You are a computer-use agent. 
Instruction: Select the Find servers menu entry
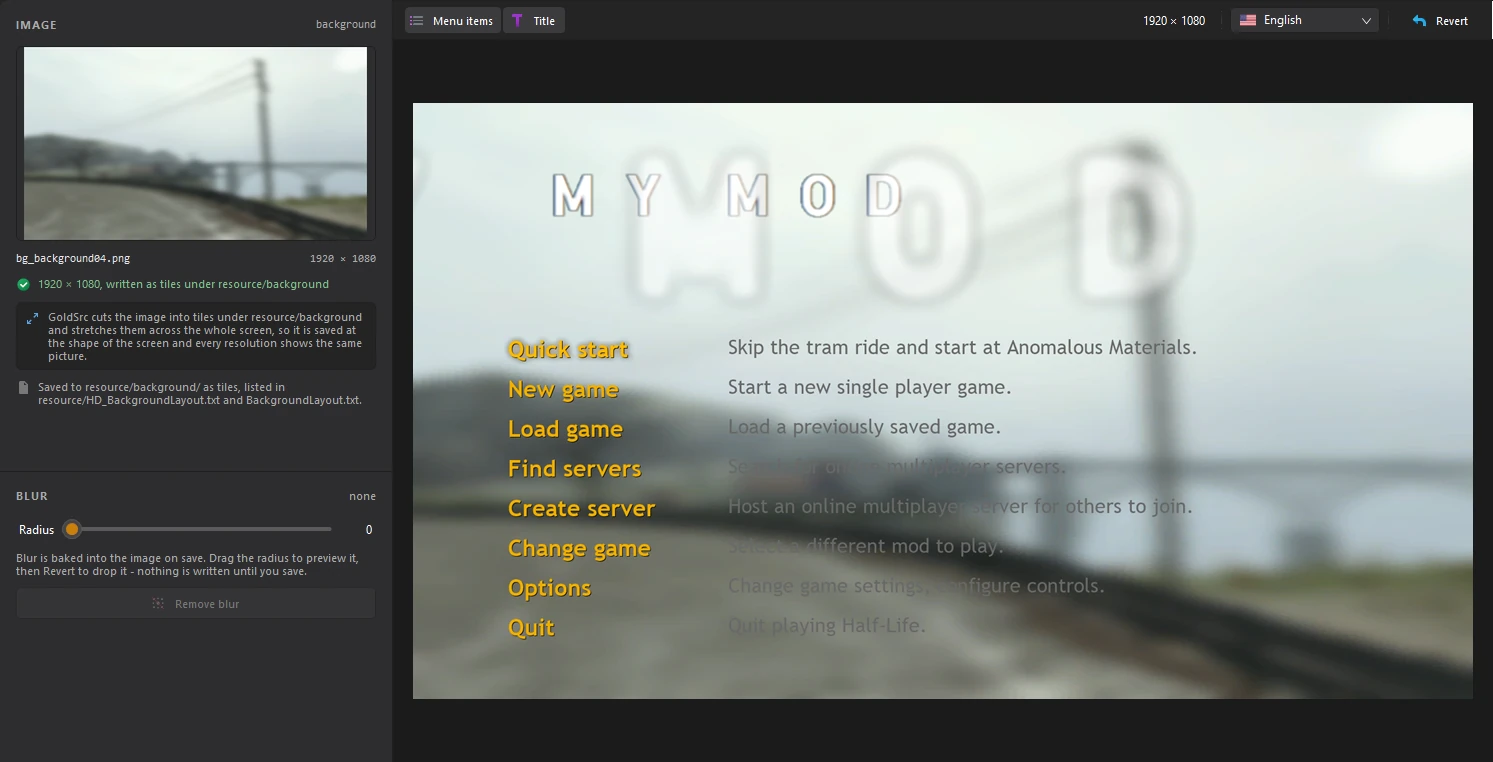[574, 468]
